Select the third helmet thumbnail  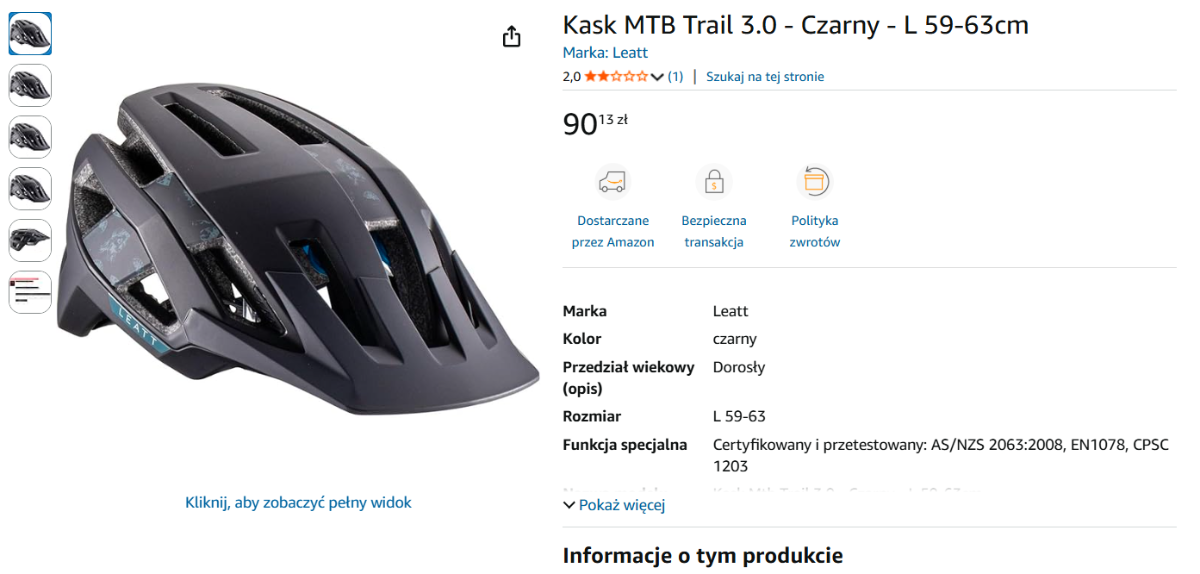(30, 137)
